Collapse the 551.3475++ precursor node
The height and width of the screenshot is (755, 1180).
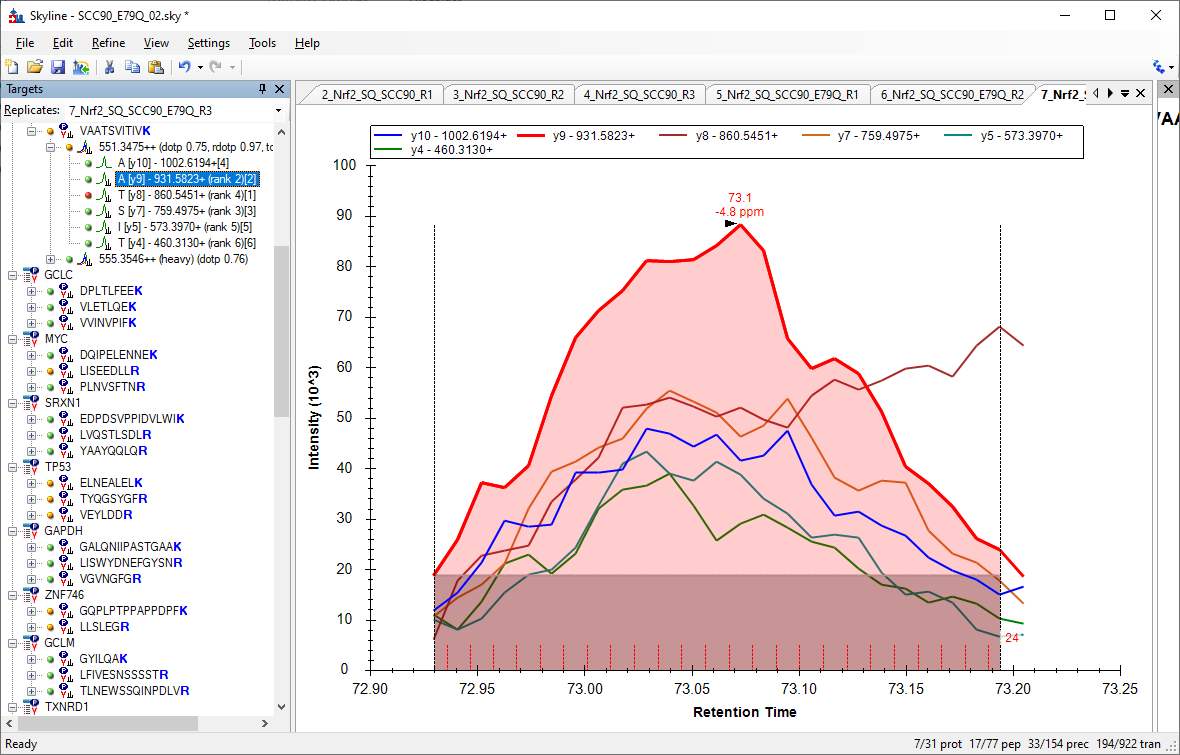(50, 147)
